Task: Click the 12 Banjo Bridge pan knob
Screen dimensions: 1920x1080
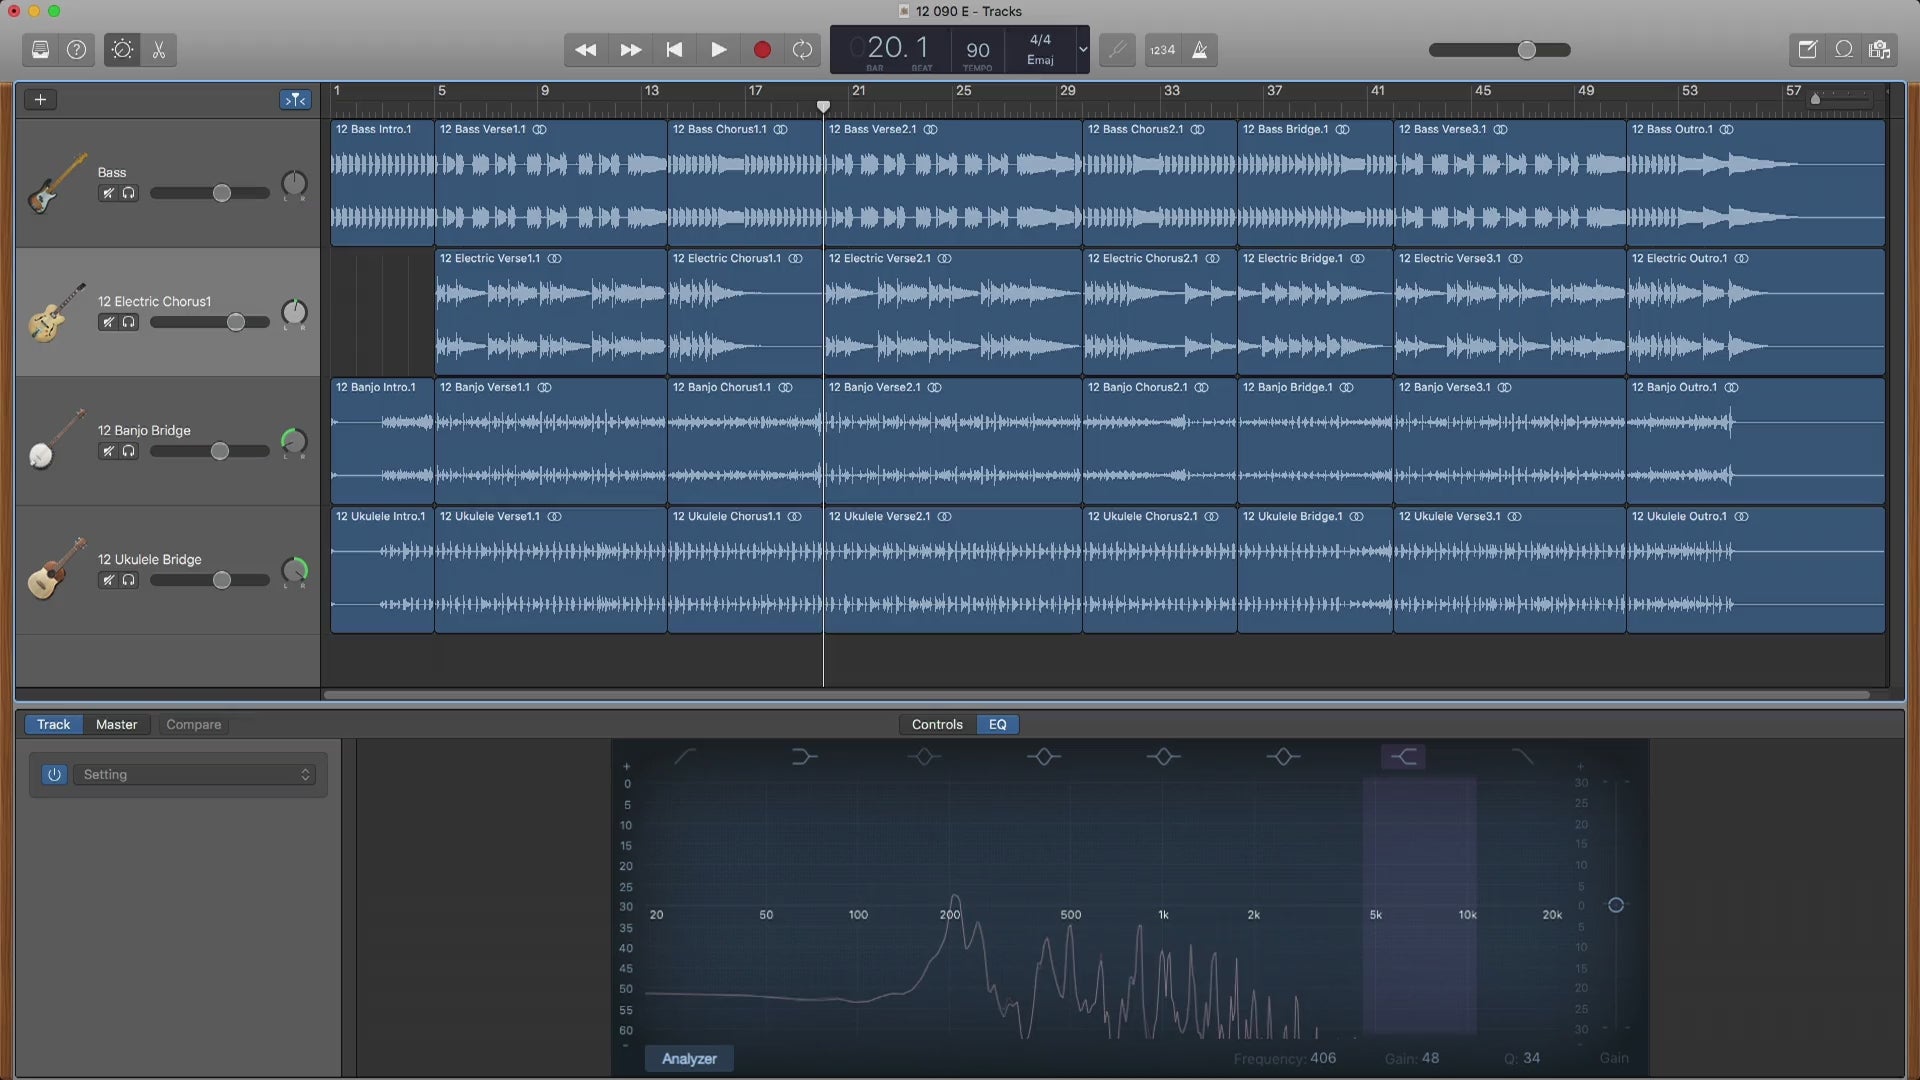Action: 294,442
